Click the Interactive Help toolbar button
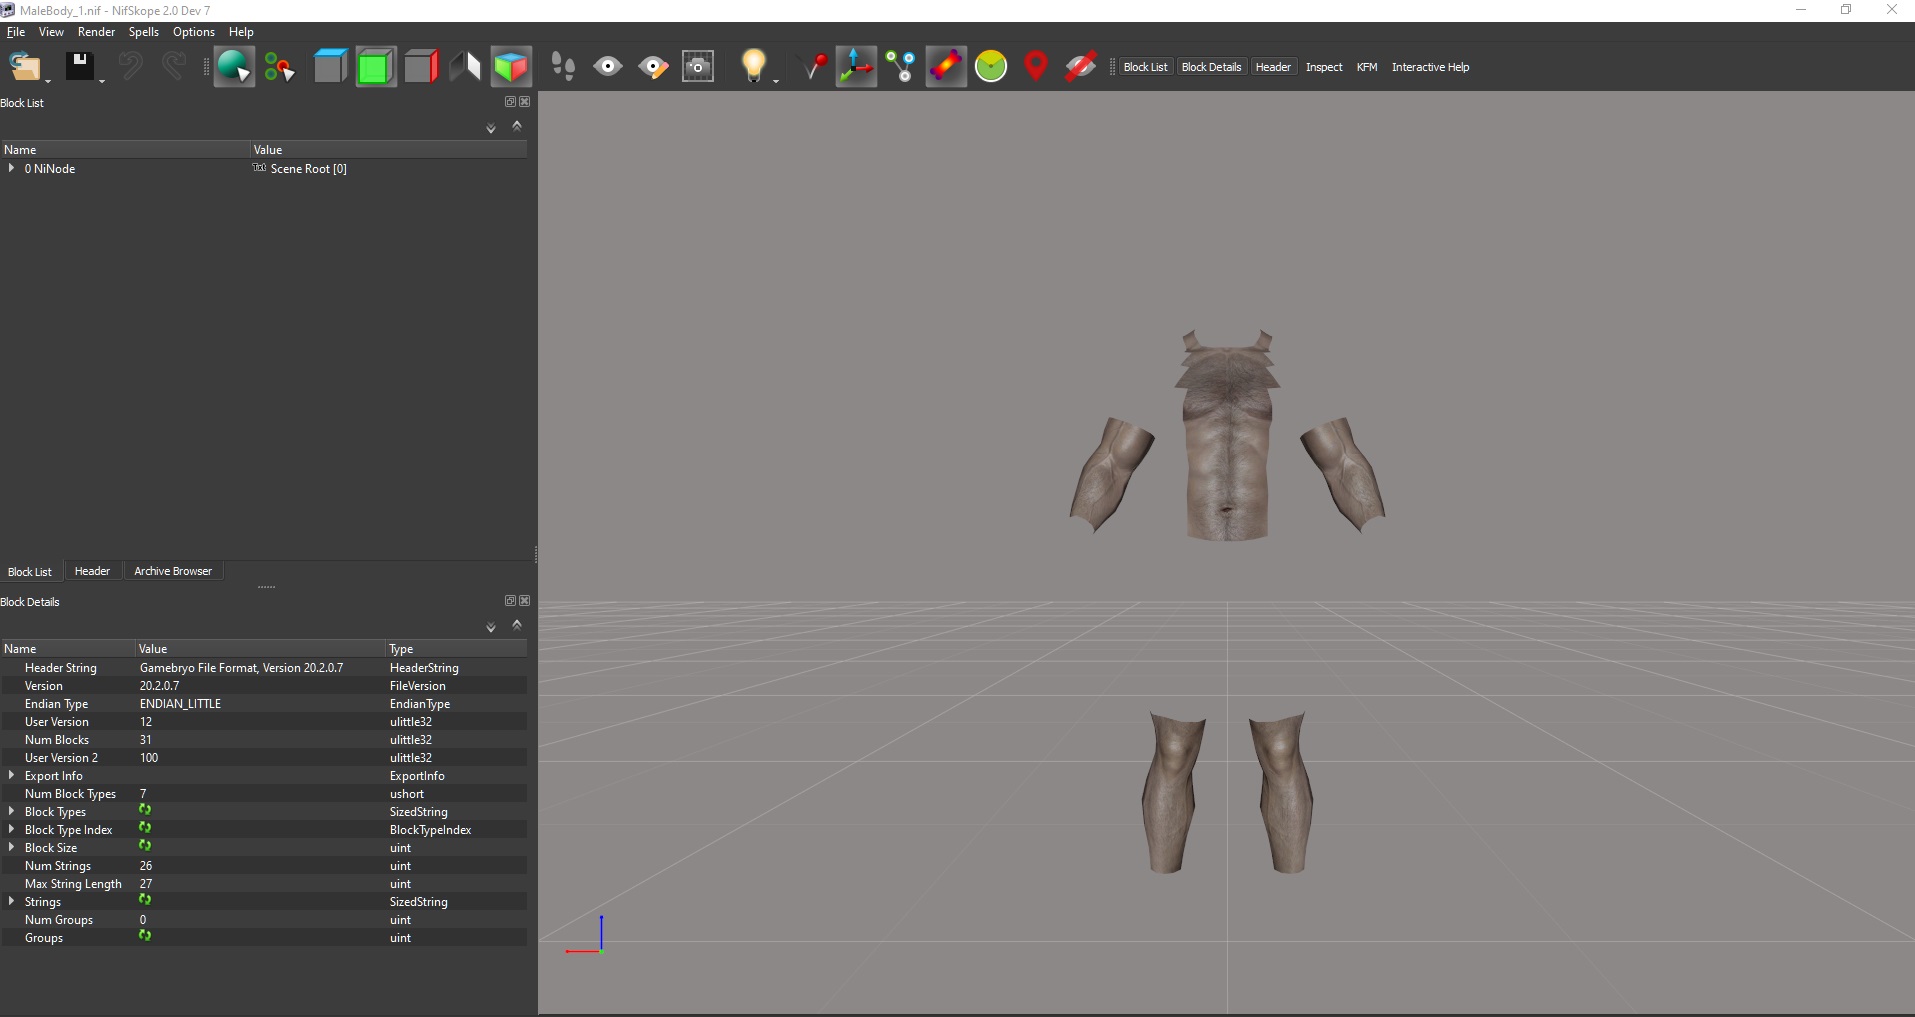The image size is (1915, 1017). pyautogui.click(x=1430, y=67)
